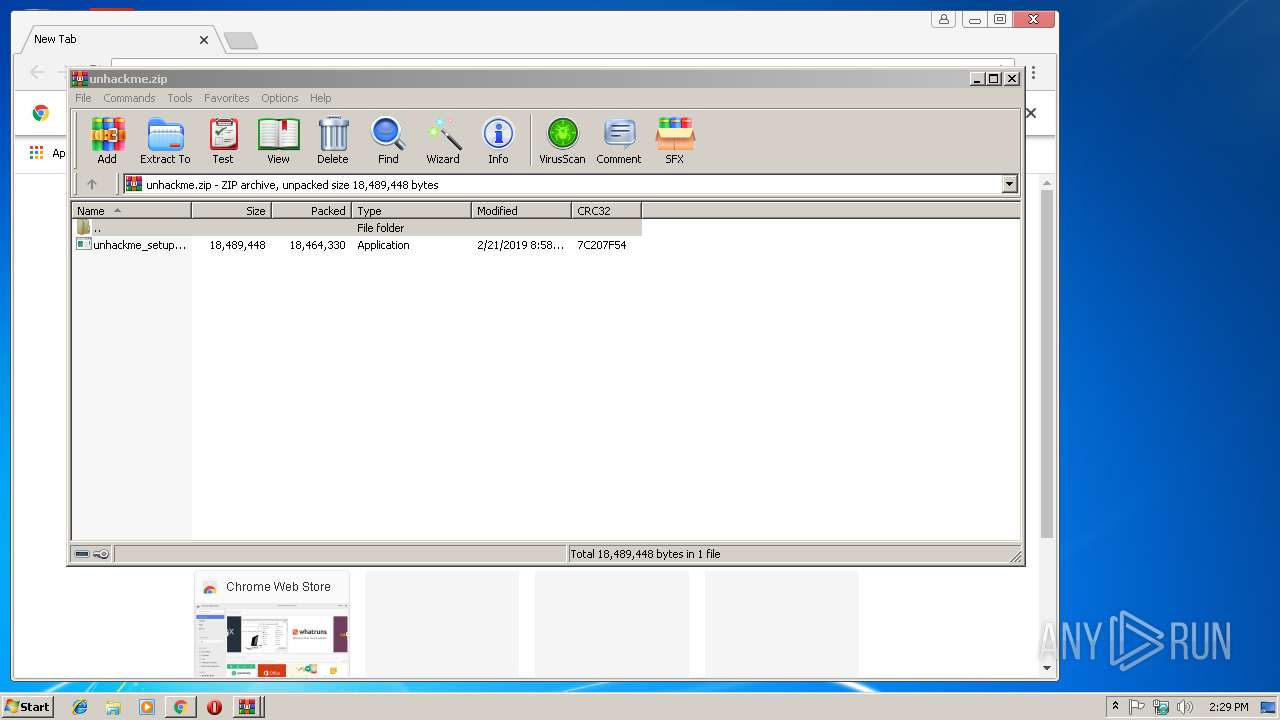
Task: Click the packed size 18,464,330
Action: [x=317, y=245]
